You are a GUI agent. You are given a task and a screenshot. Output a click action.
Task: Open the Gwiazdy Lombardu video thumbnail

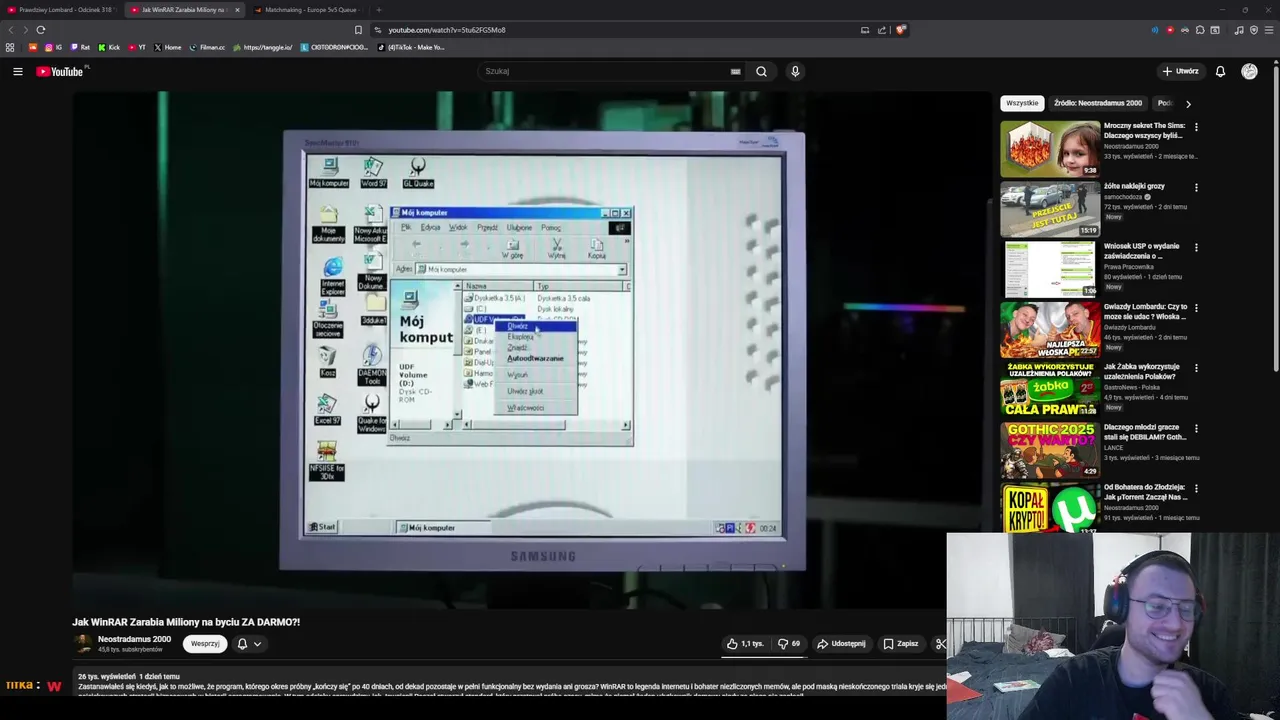click(x=1050, y=330)
